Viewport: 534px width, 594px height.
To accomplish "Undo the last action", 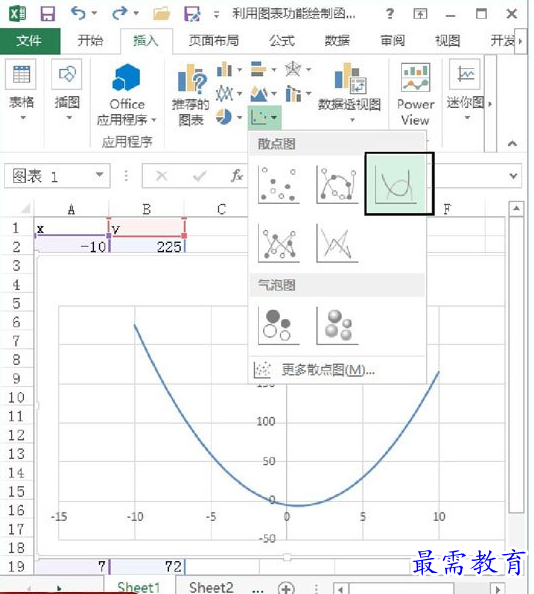I will (78, 14).
